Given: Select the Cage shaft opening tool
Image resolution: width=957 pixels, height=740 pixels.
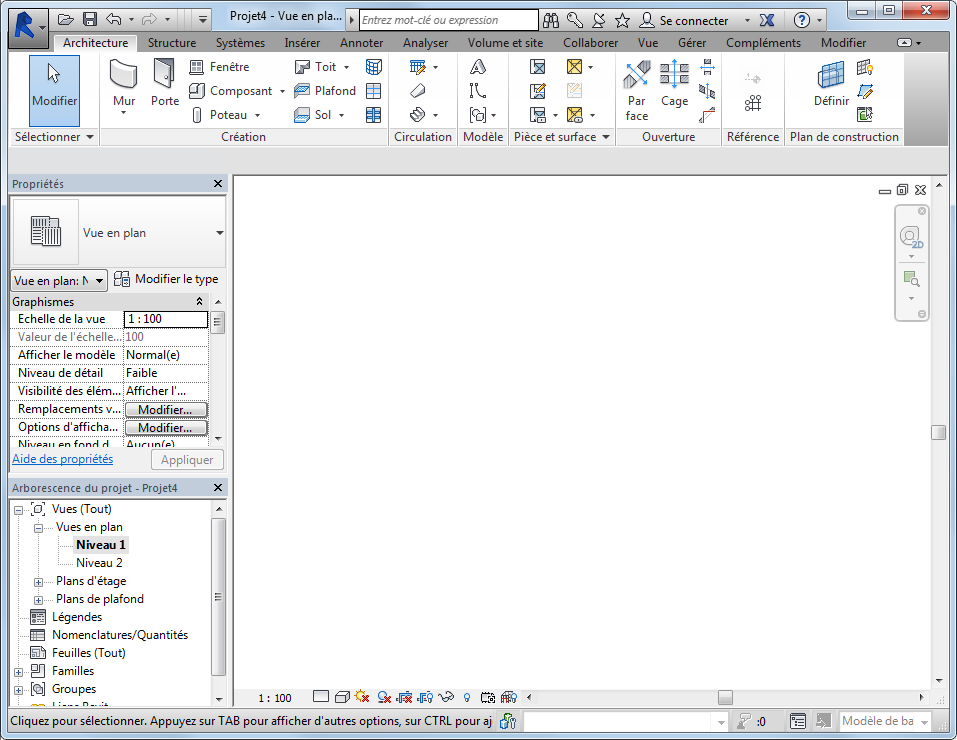Looking at the screenshot, I should (674, 83).
